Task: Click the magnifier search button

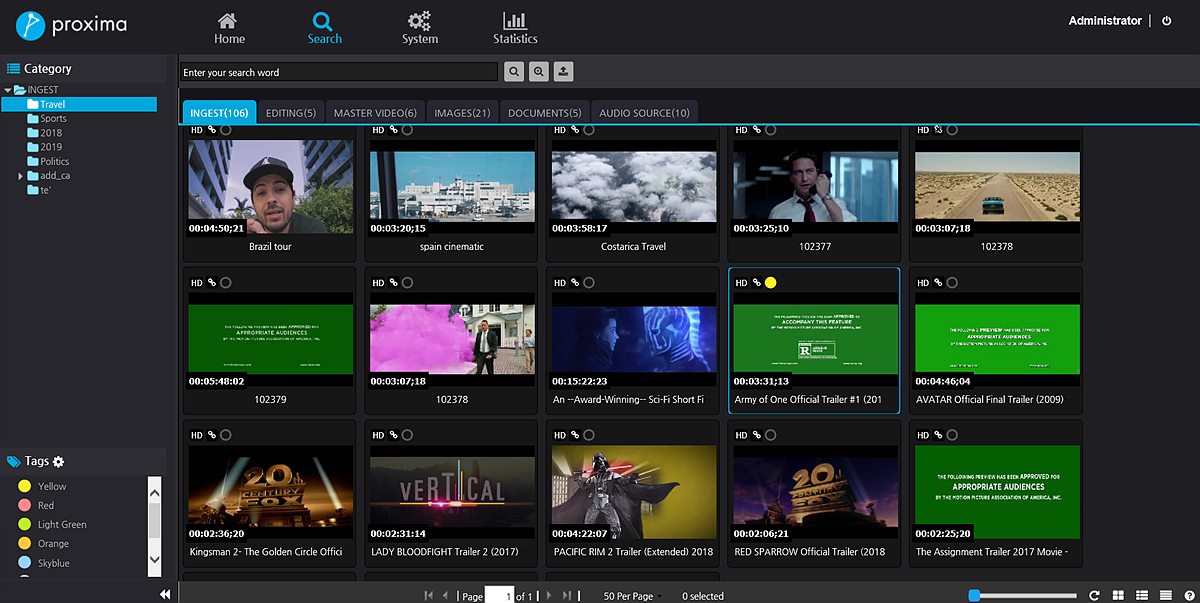Action: 514,72
